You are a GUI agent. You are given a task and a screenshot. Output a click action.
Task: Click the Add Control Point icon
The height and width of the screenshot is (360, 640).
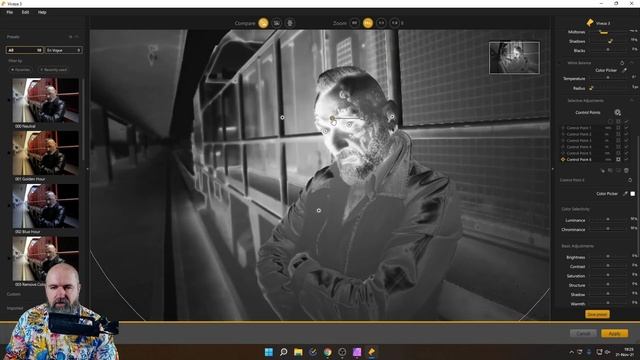[617, 112]
